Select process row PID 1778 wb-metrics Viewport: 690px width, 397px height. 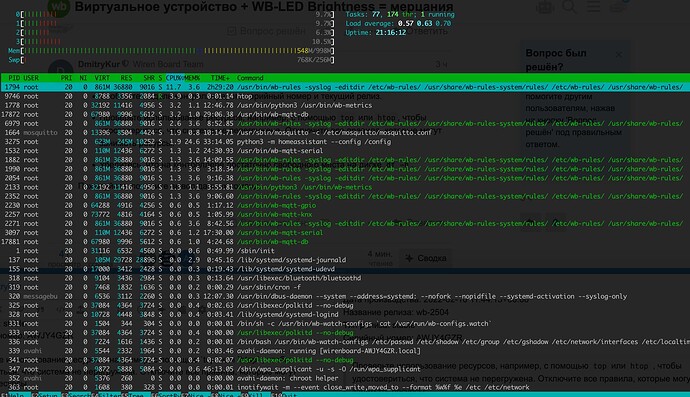point(345,105)
